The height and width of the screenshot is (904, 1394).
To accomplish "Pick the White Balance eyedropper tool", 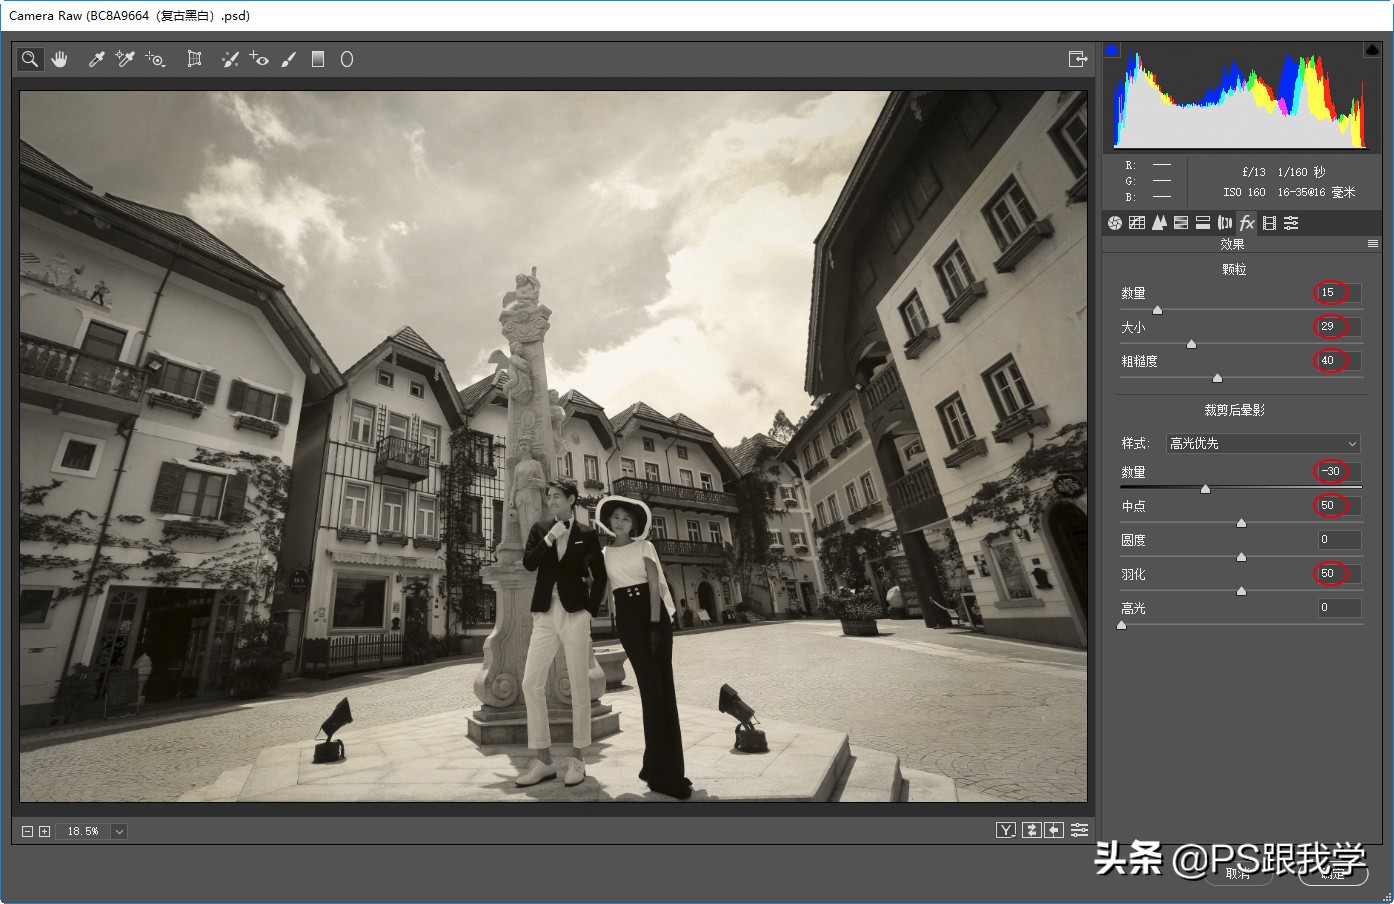I will (x=96, y=59).
